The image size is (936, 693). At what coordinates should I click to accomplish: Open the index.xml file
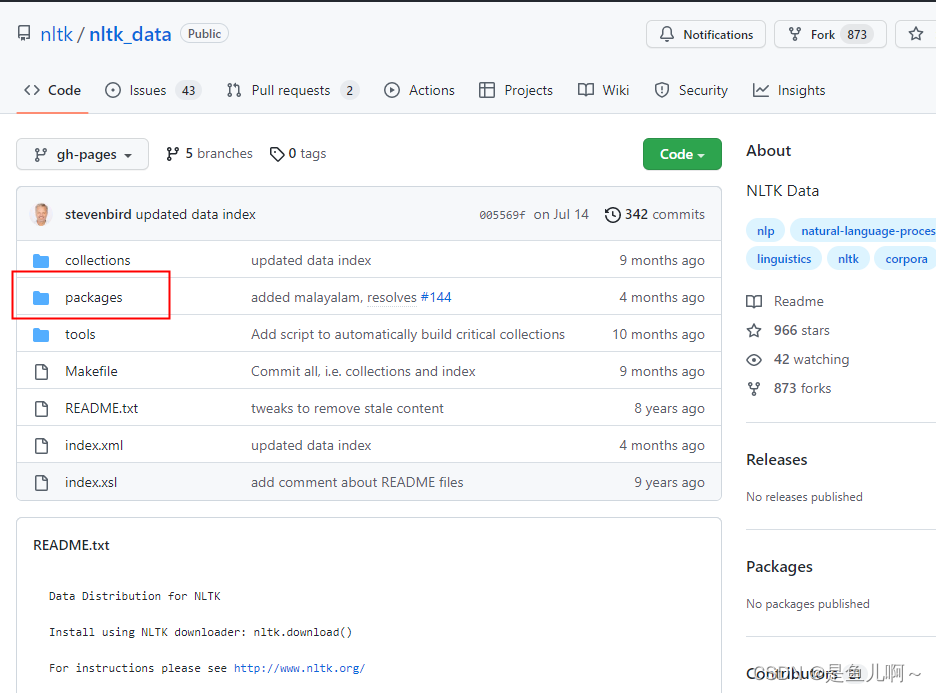[94, 445]
